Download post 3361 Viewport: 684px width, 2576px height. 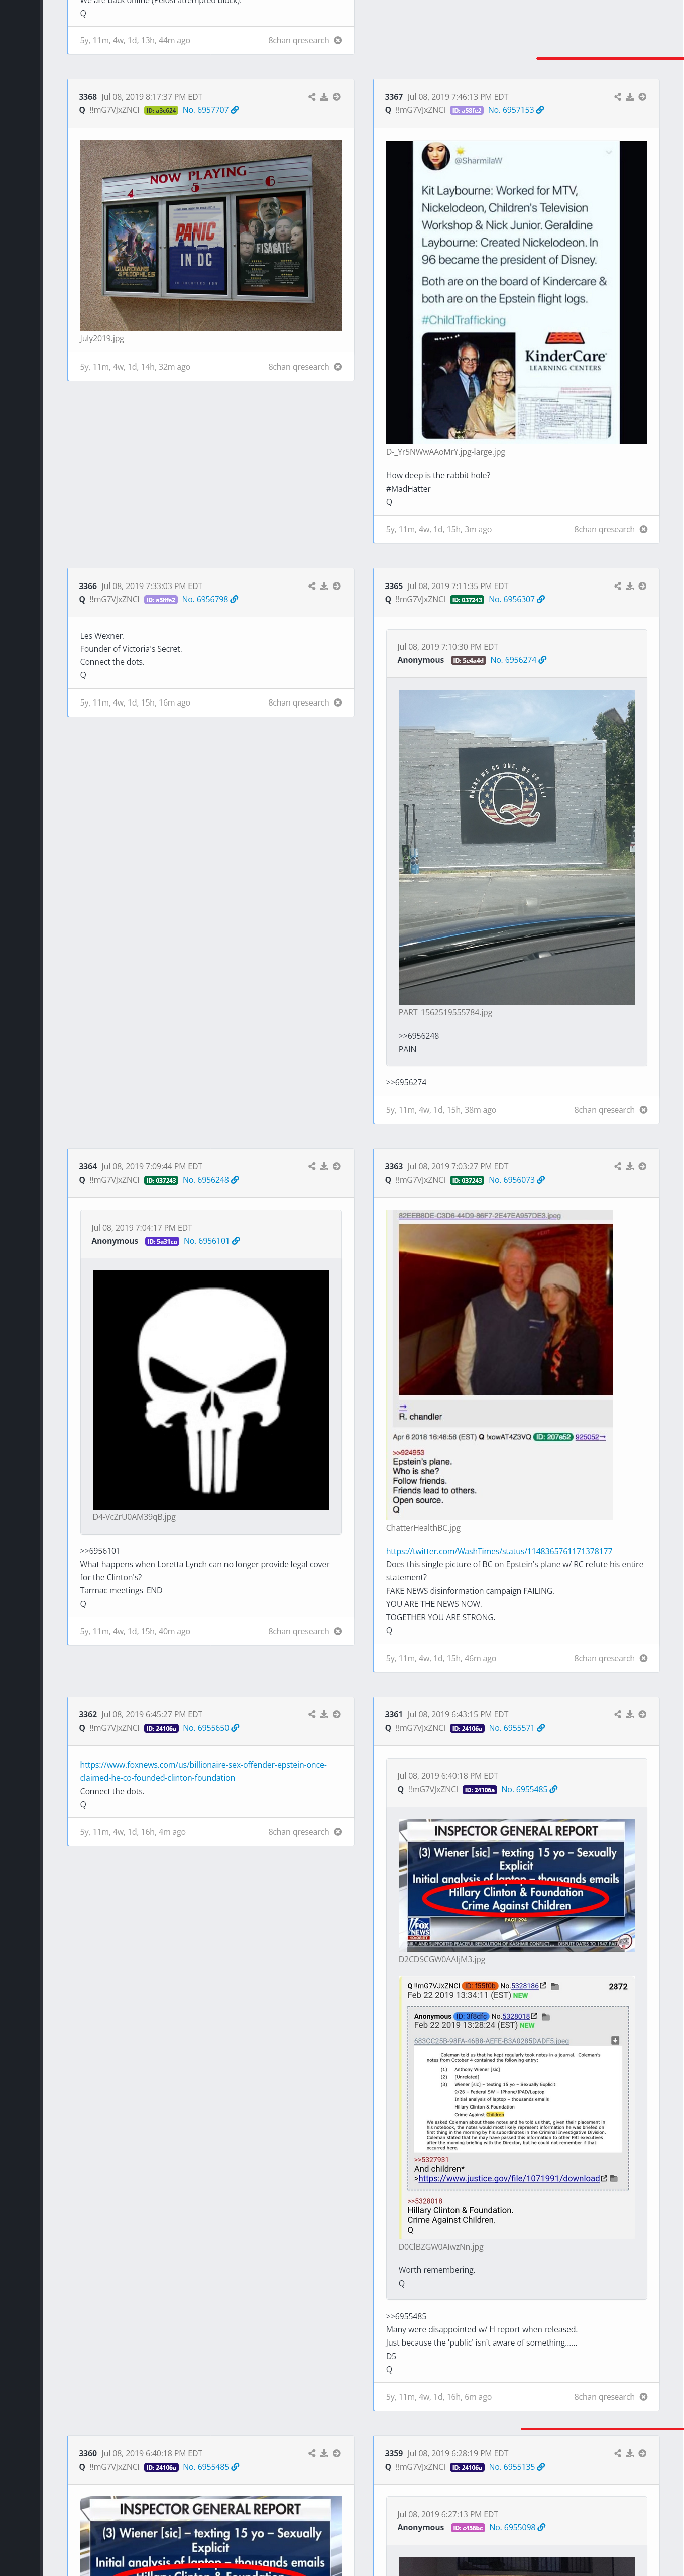[x=630, y=1714]
